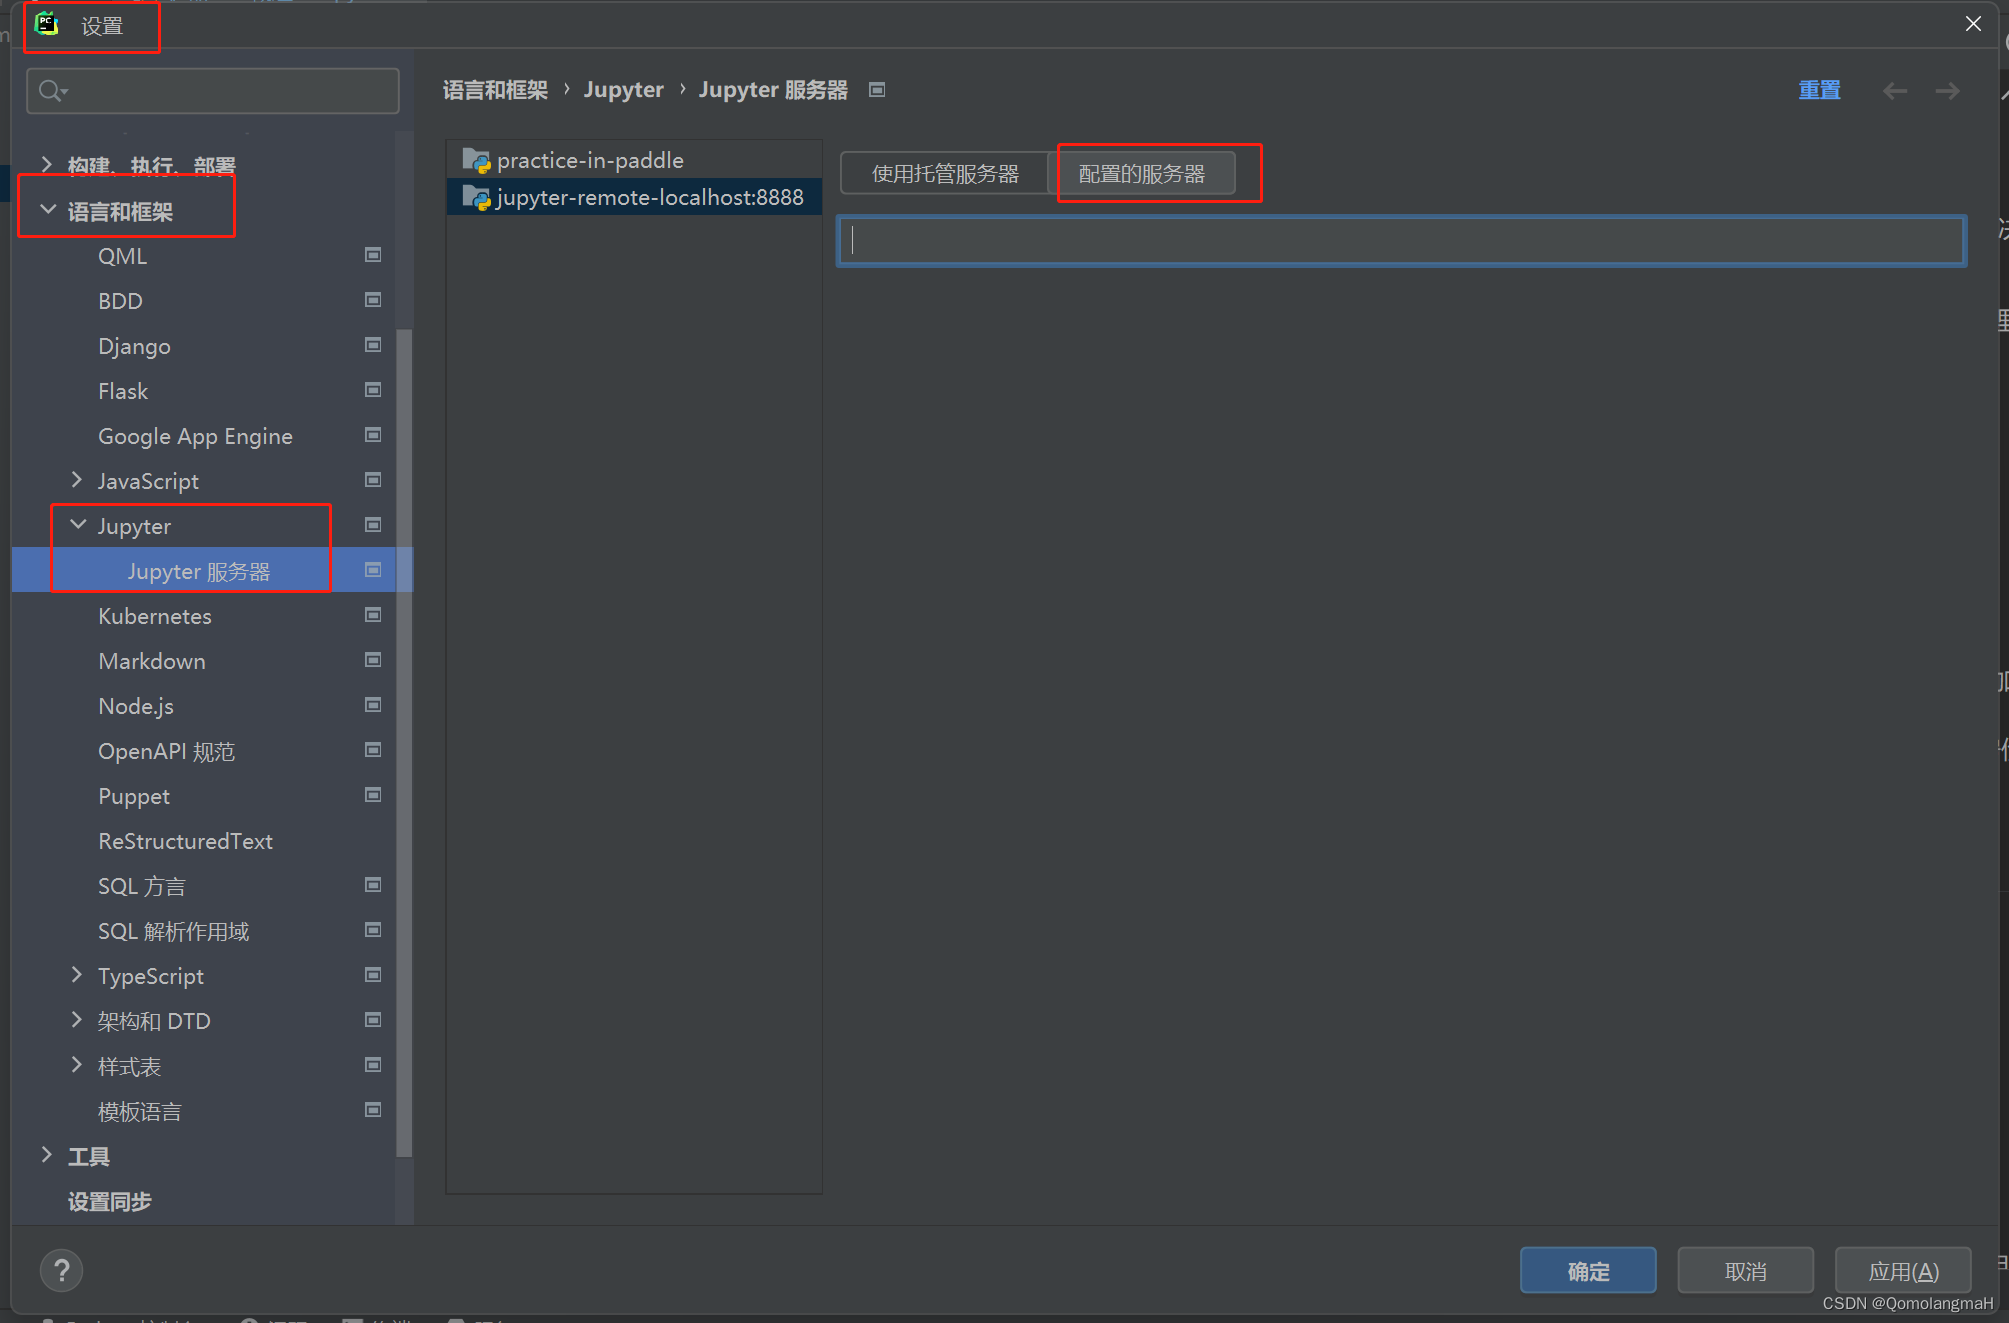The width and height of the screenshot is (2009, 1323).
Task: Click the square indicator icon beside Django
Action: click(372, 345)
